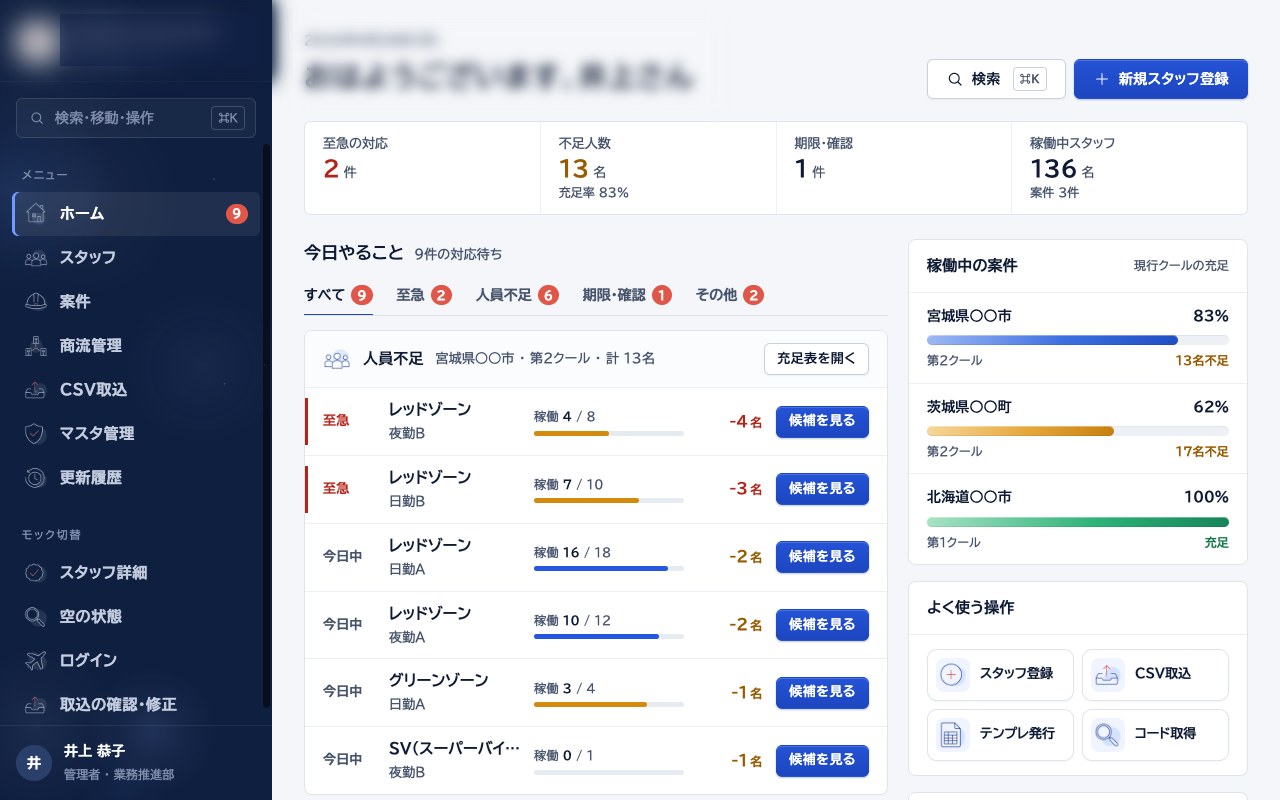Click the 至急の対応 2件 summary card
The width and height of the screenshot is (1280, 800).
[x=422, y=168]
